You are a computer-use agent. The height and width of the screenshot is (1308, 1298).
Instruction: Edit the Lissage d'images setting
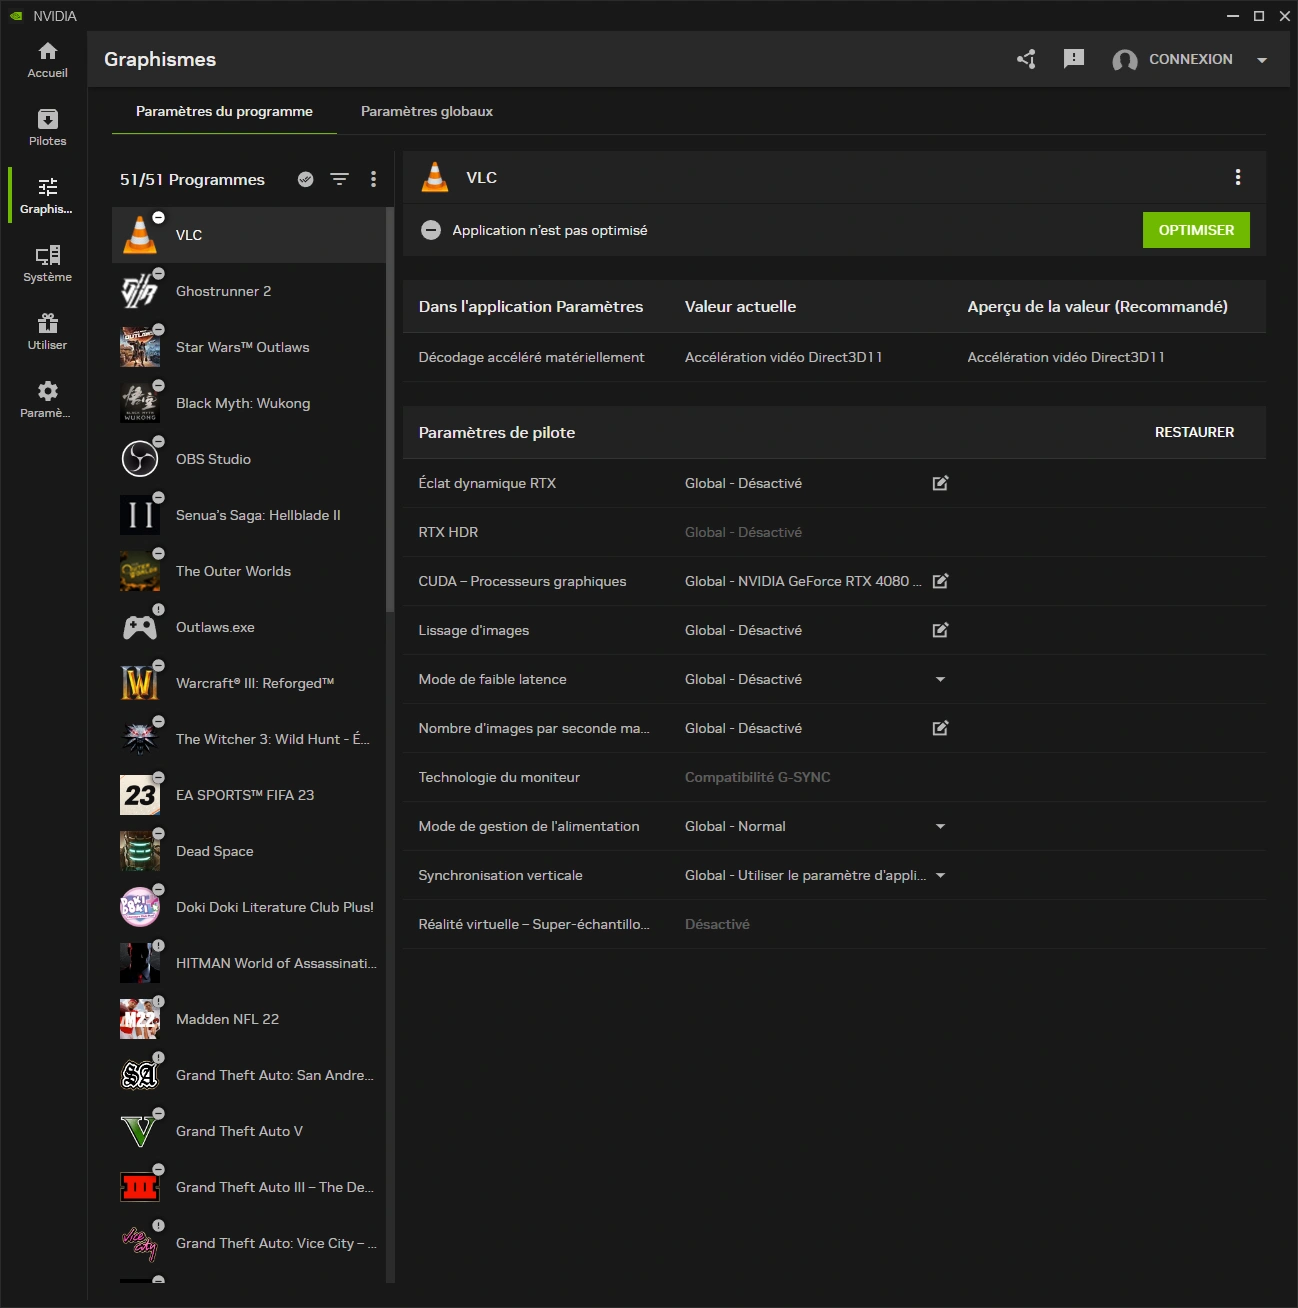(x=940, y=630)
